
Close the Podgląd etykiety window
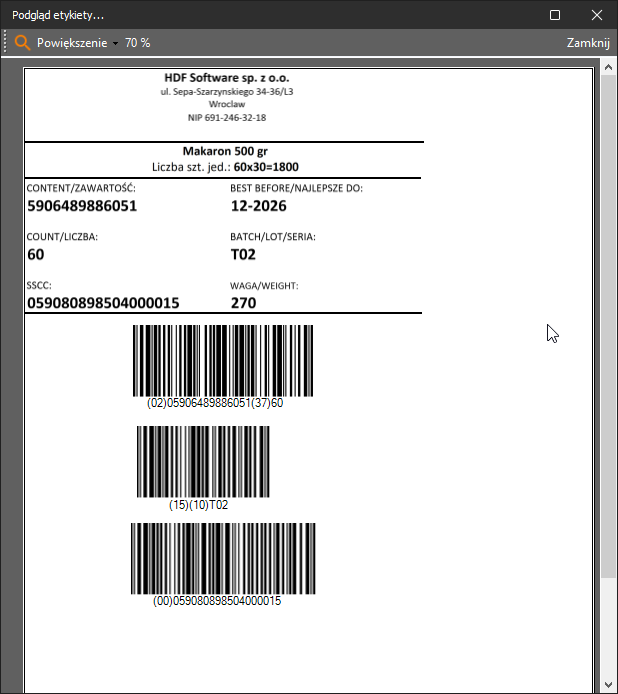pos(596,15)
